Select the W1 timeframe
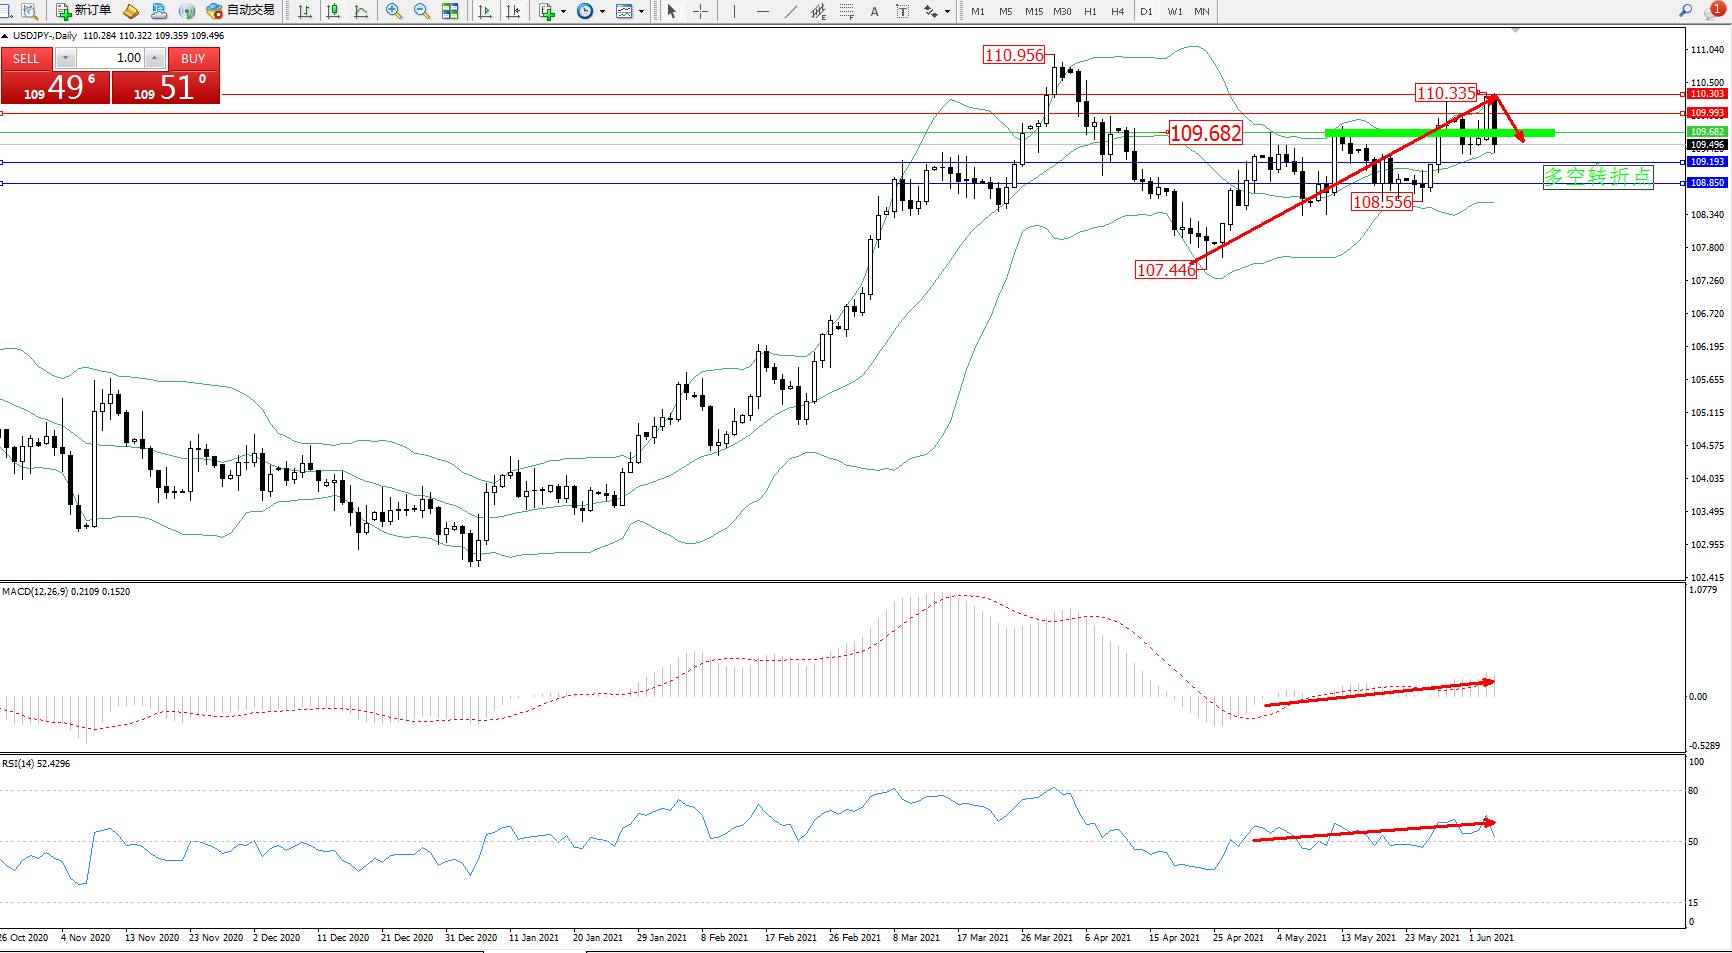 [1175, 12]
